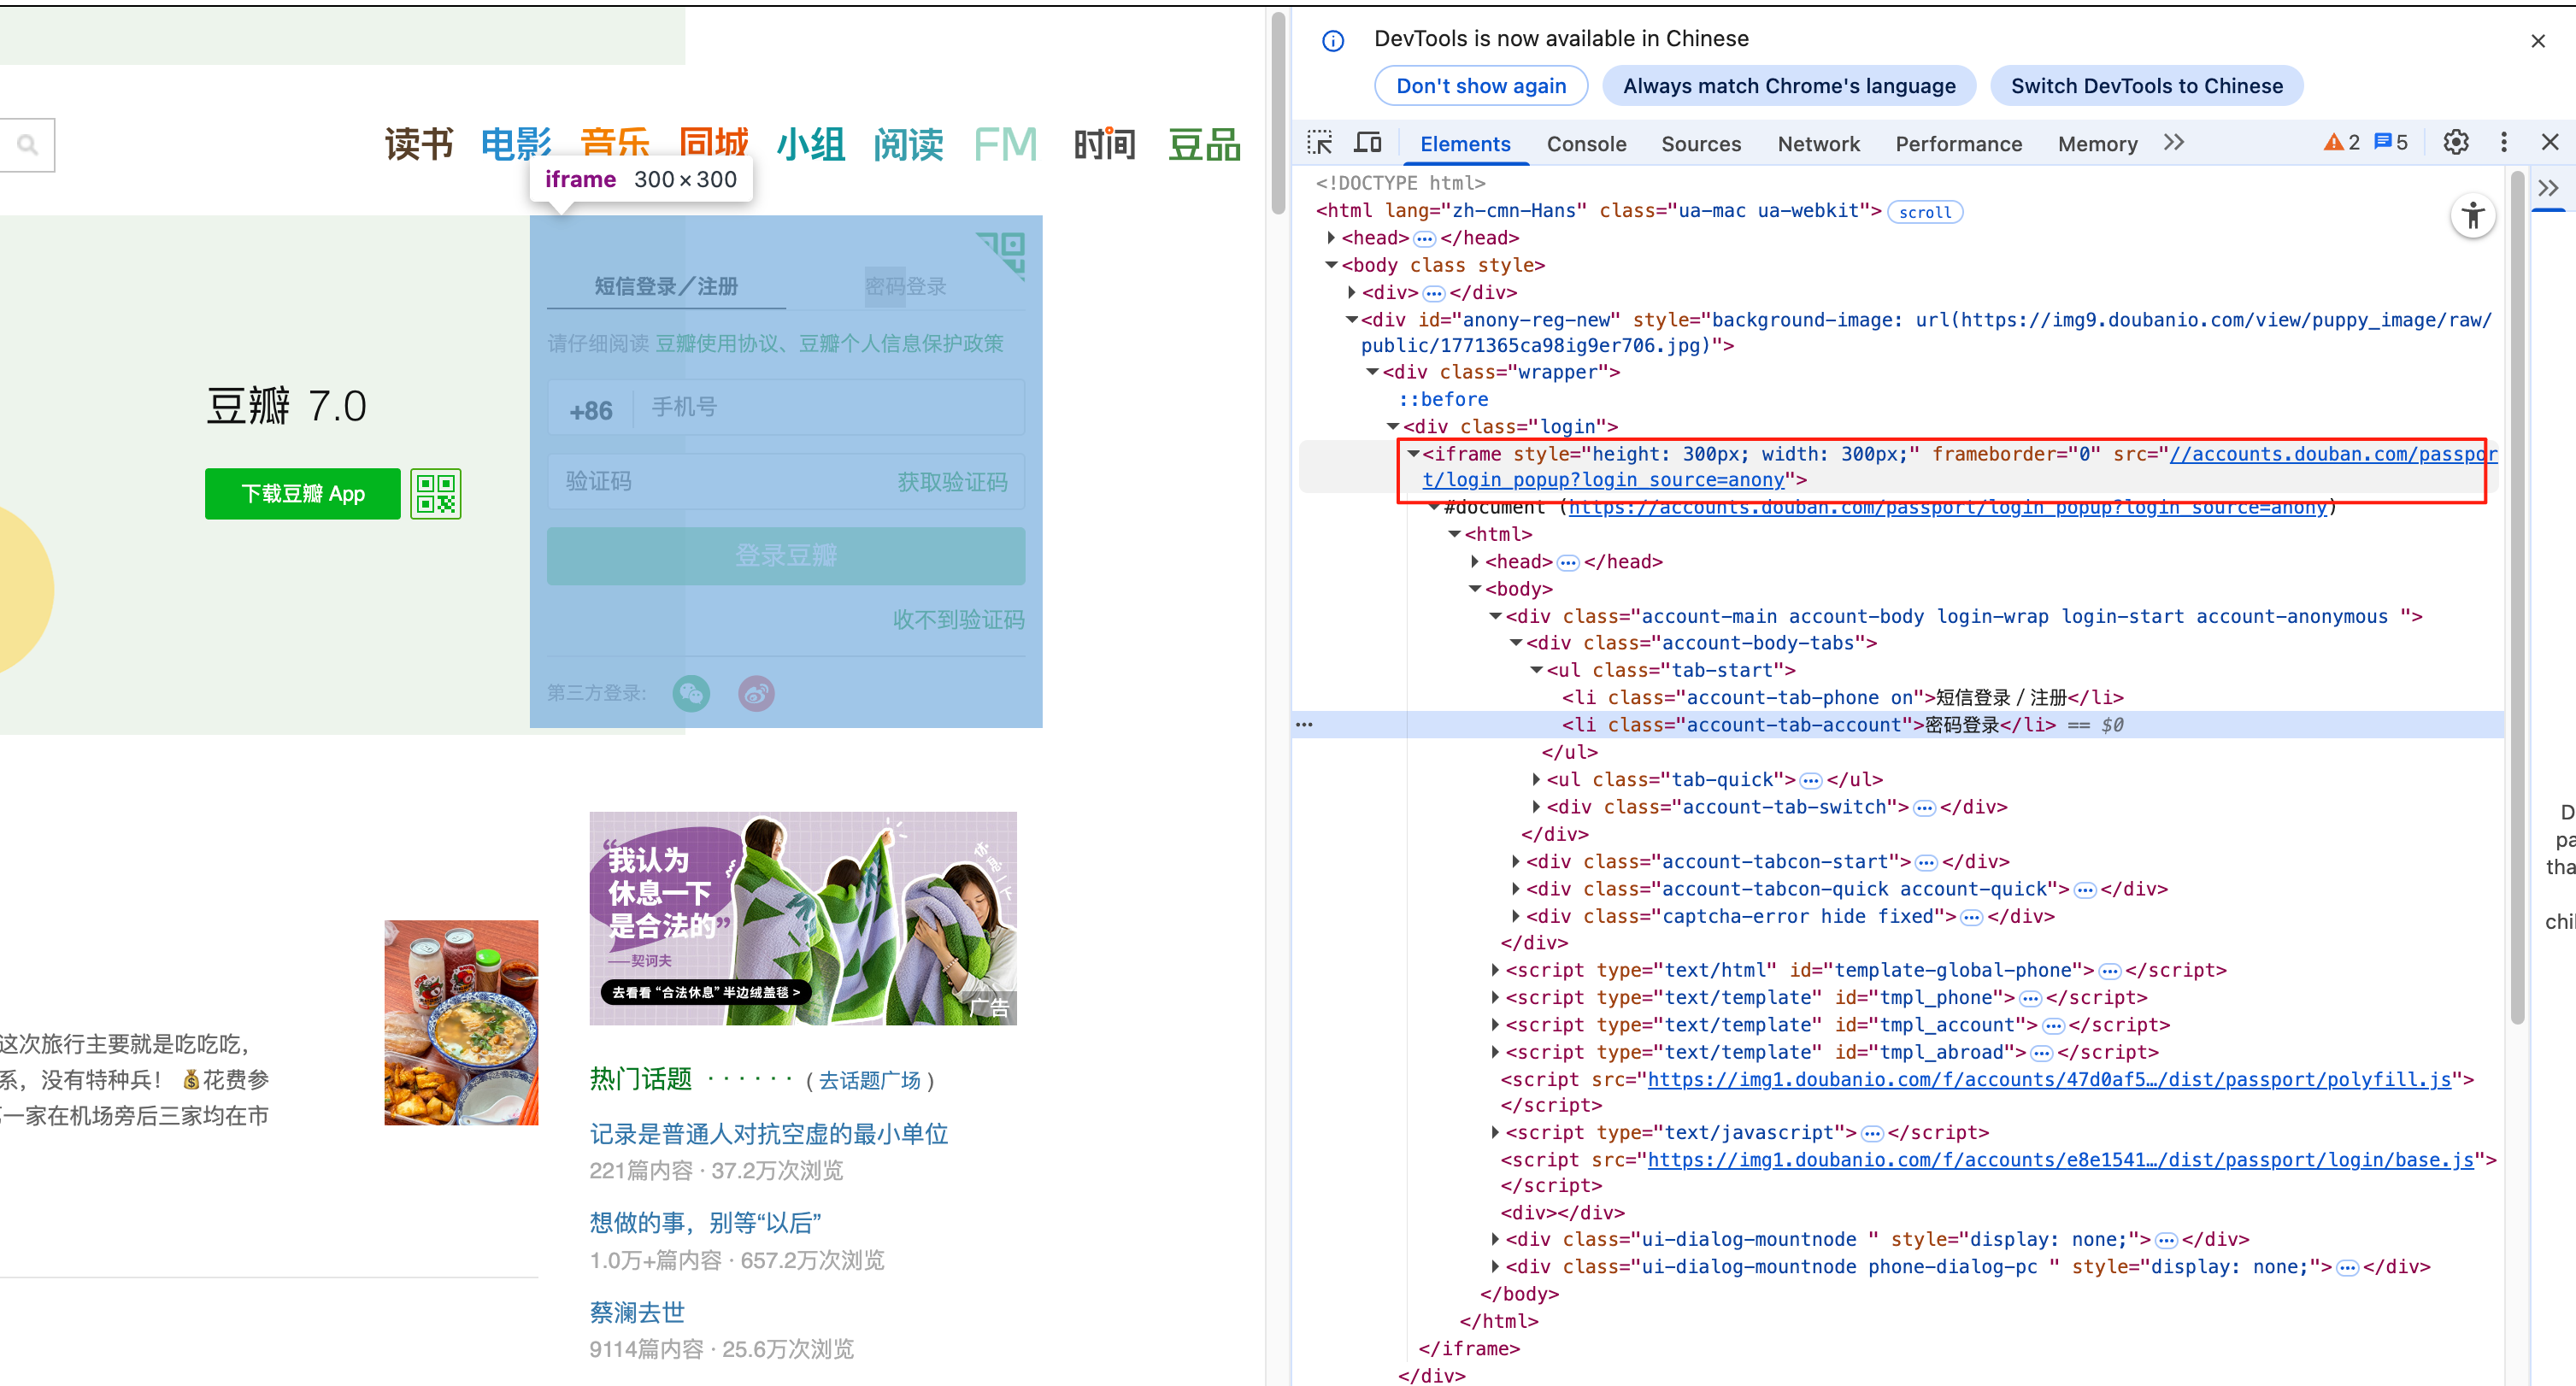Click Switch DevTools to Chinese
Screen dimensions: 2576x1386
tap(2147, 86)
